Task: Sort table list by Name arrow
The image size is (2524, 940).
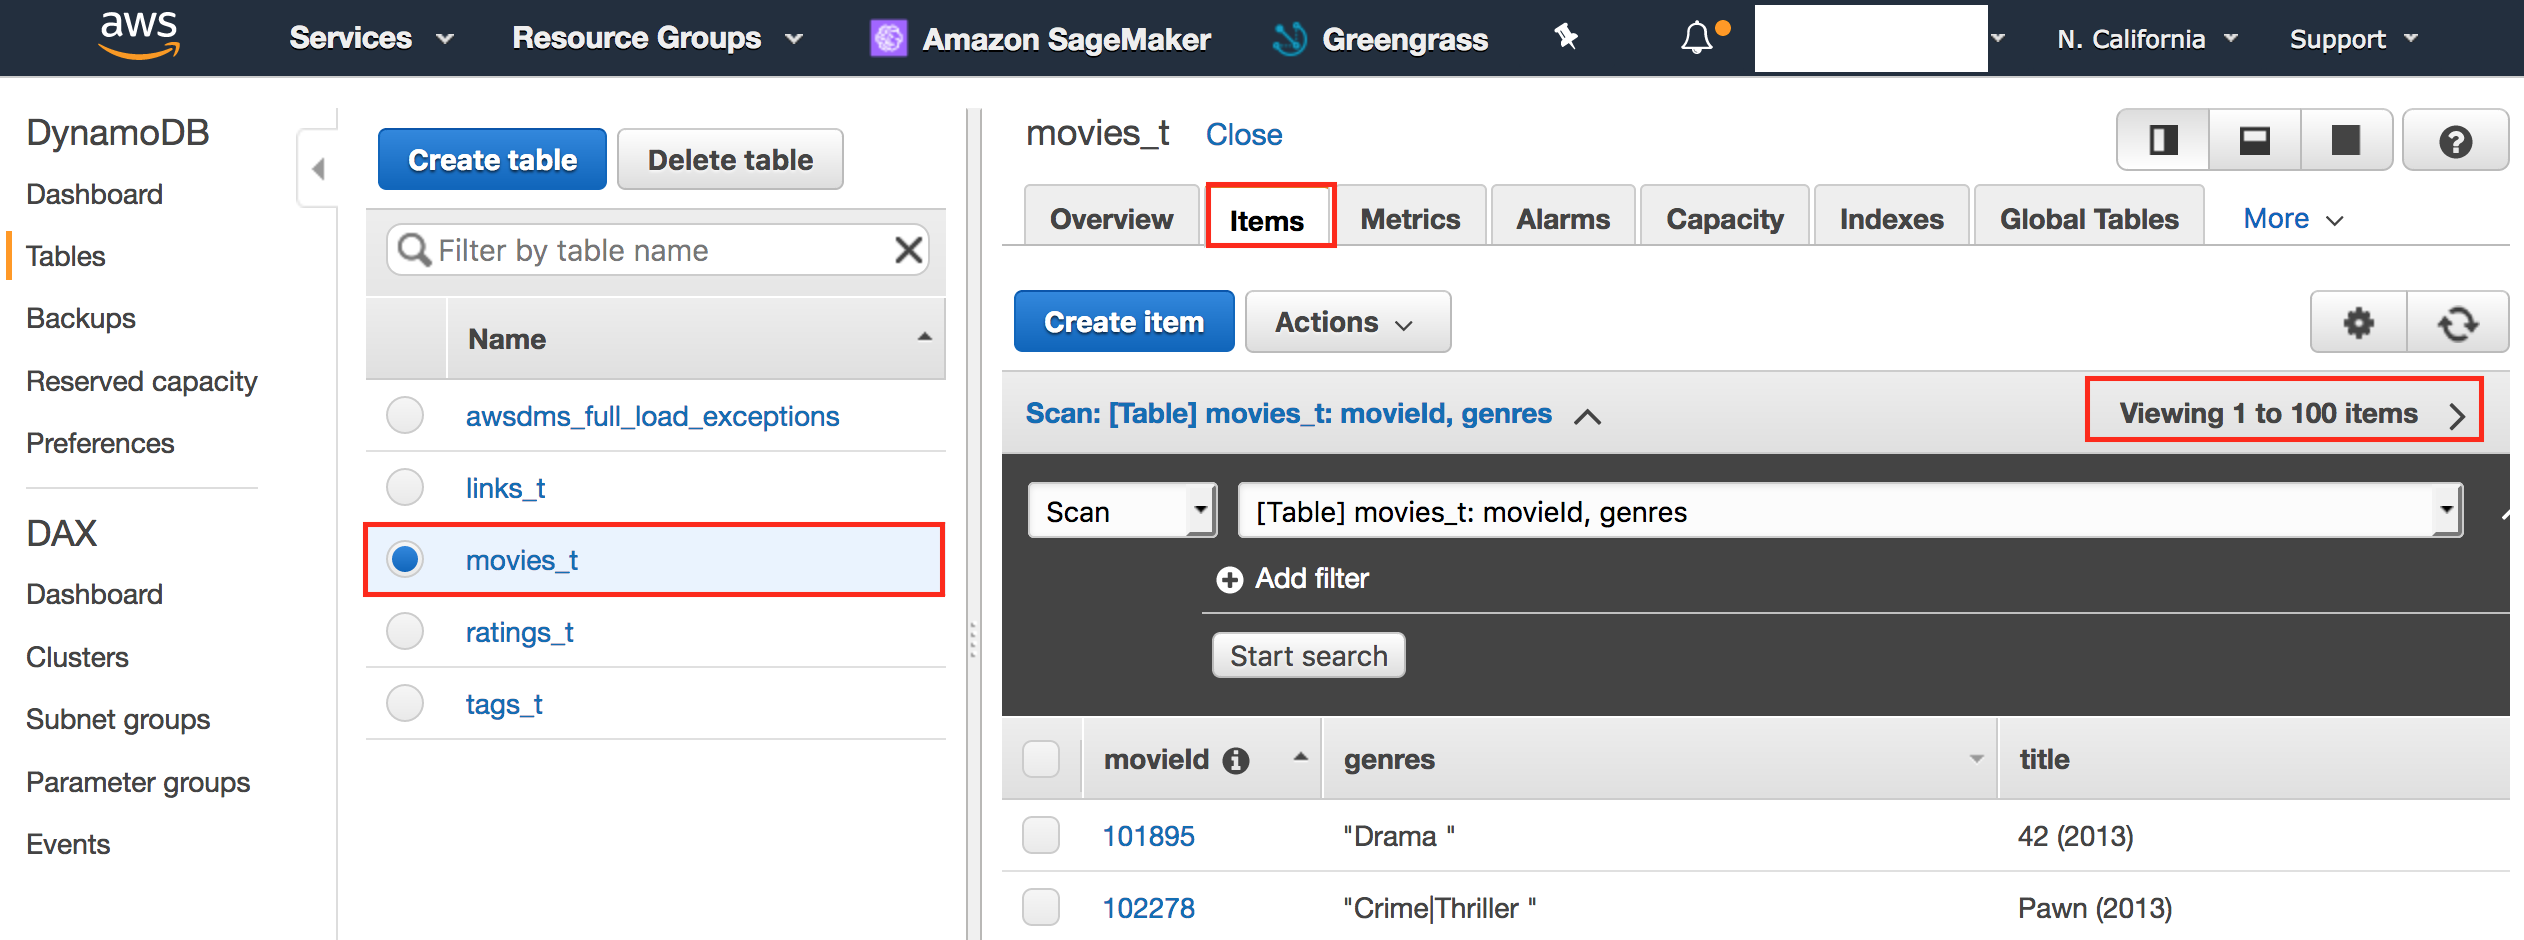Action: [x=925, y=337]
